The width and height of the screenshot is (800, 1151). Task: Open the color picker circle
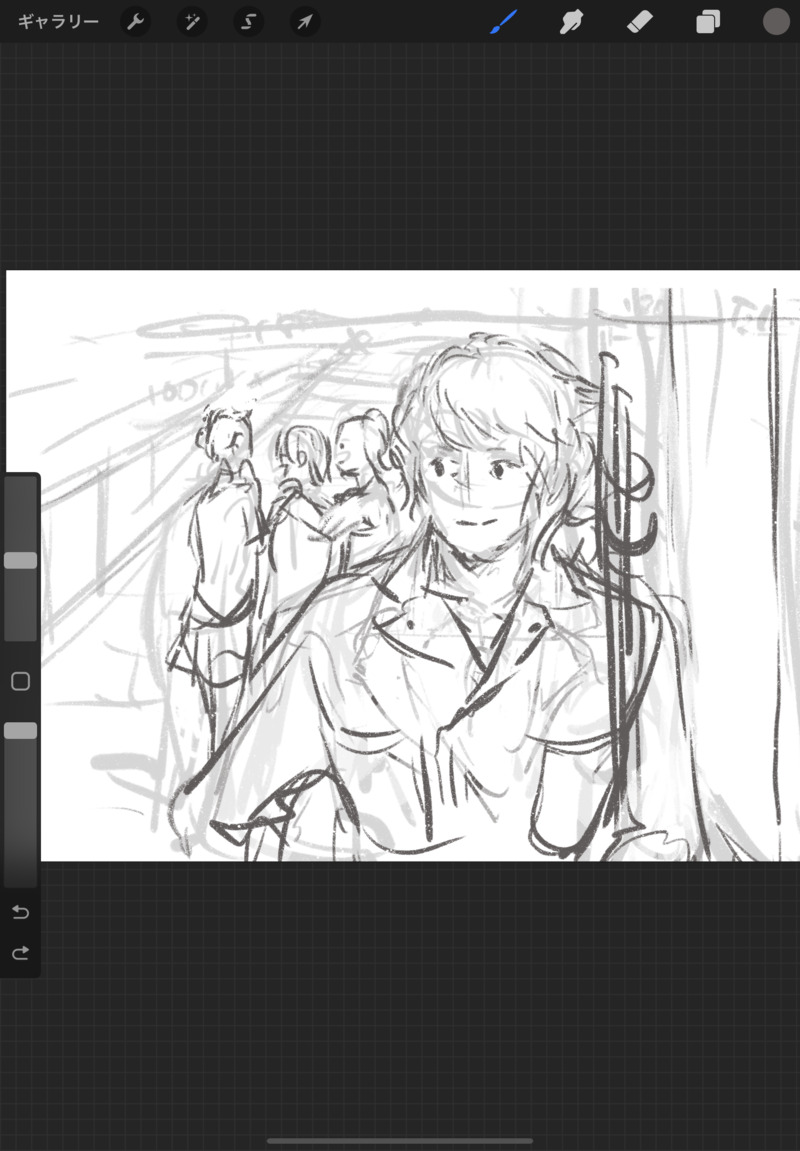(776, 22)
